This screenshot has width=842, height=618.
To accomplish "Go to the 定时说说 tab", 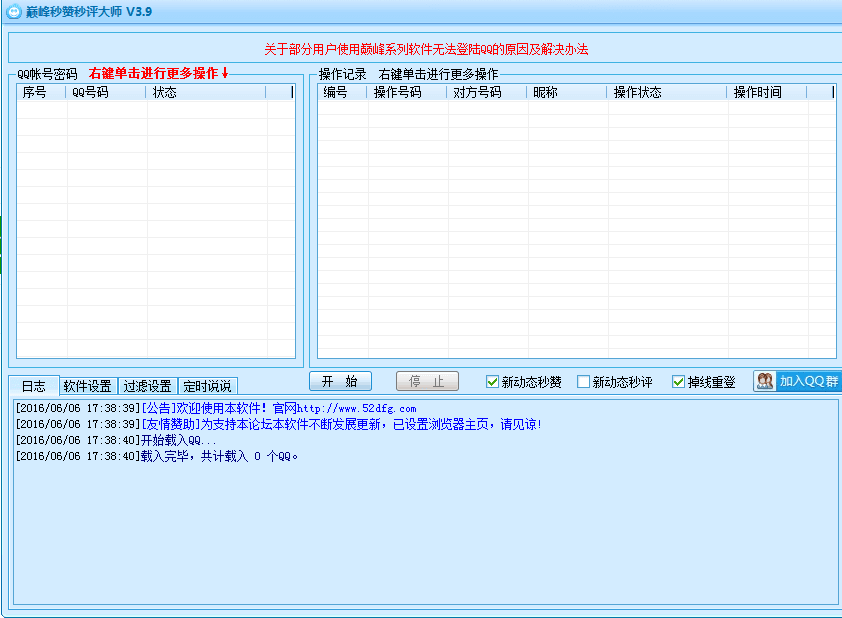I will 208,386.
